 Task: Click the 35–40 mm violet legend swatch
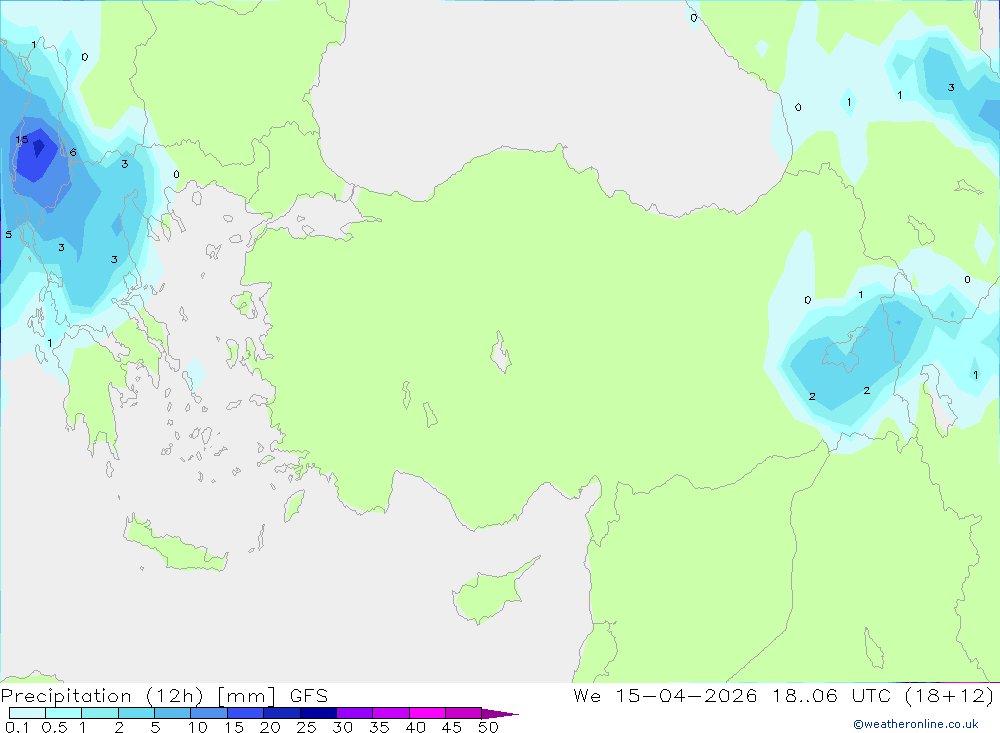(390, 713)
